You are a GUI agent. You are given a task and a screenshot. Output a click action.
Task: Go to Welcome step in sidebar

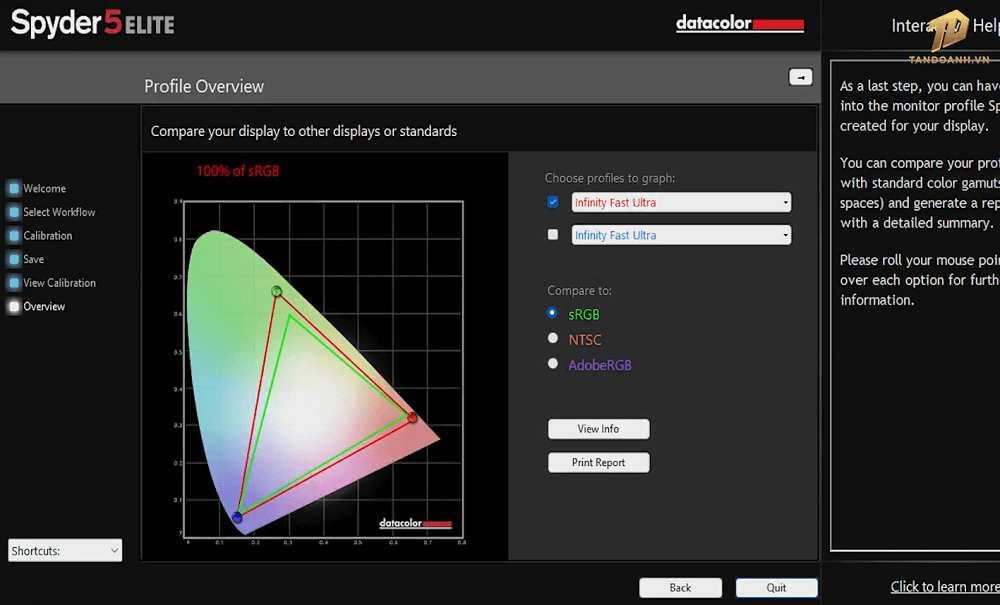45,189
